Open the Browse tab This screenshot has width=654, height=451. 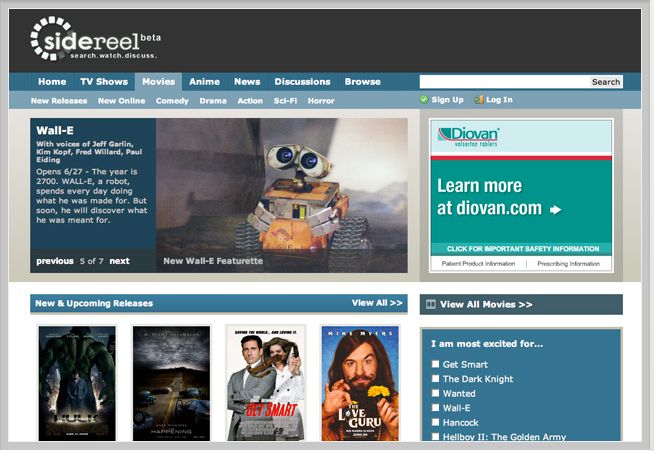tap(362, 82)
